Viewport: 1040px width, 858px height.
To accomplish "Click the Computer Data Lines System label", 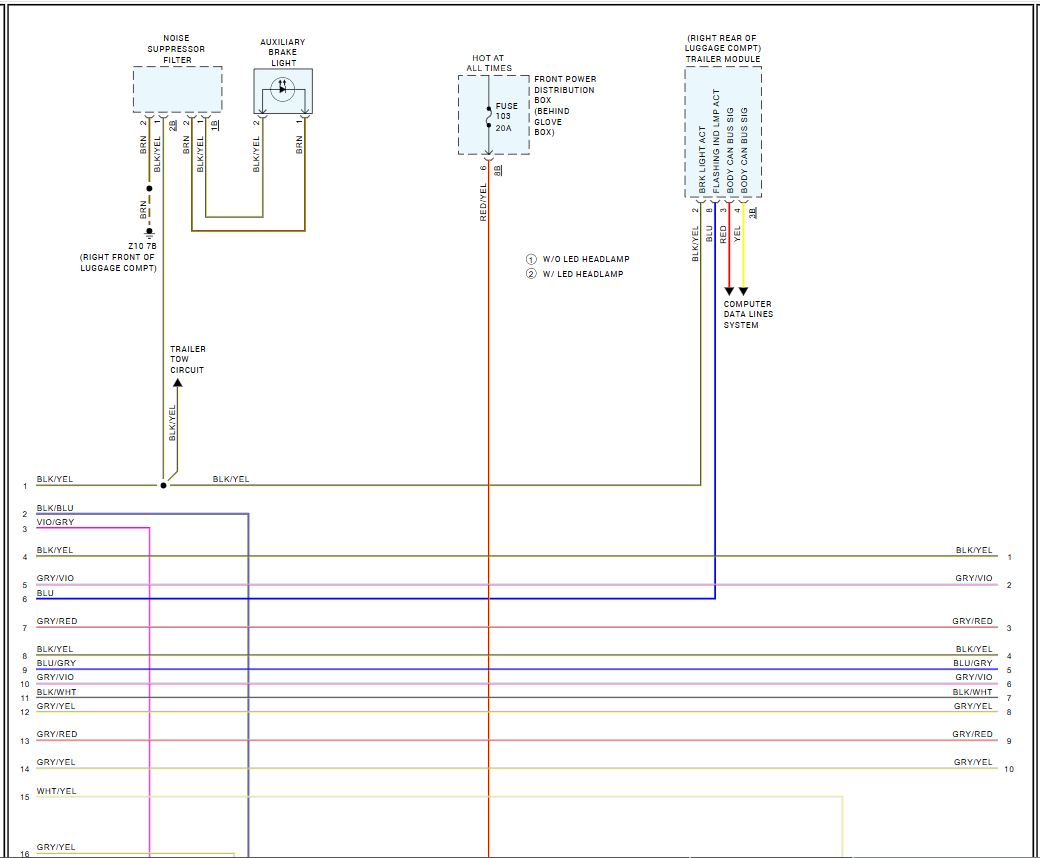I will (748, 315).
